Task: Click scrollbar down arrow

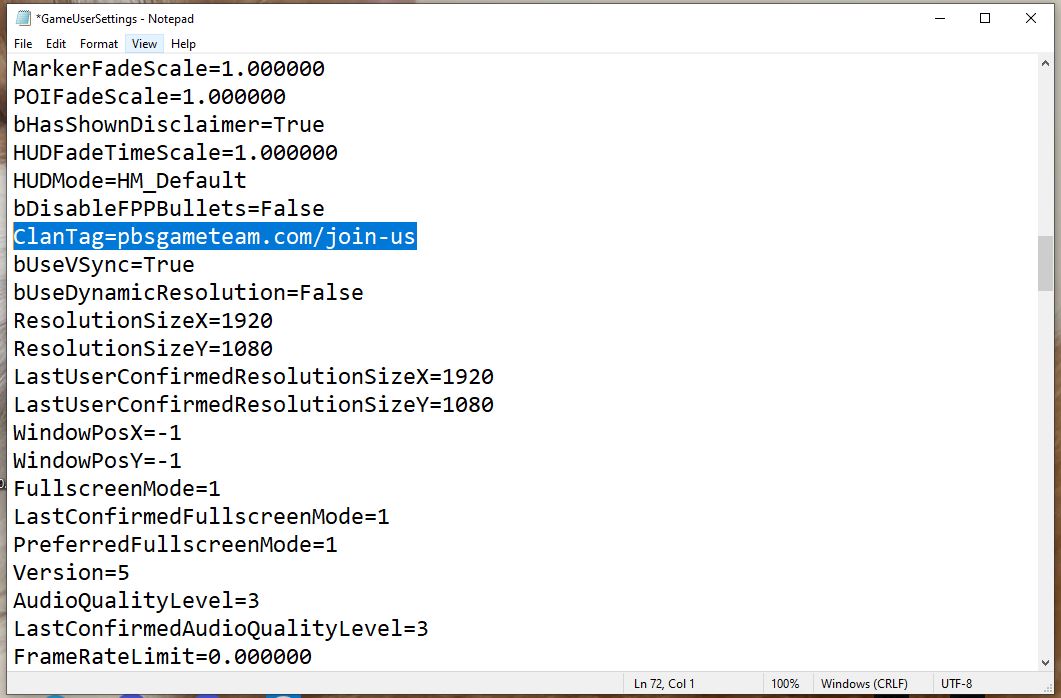Action: pyautogui.click(x=1045, y=663)
